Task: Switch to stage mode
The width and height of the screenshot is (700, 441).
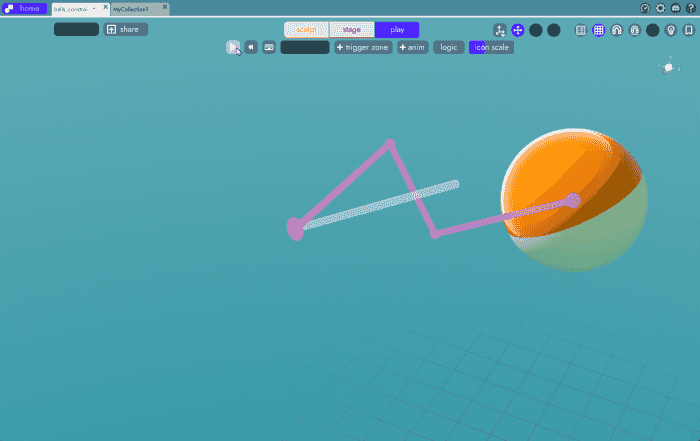Action: 352,30
